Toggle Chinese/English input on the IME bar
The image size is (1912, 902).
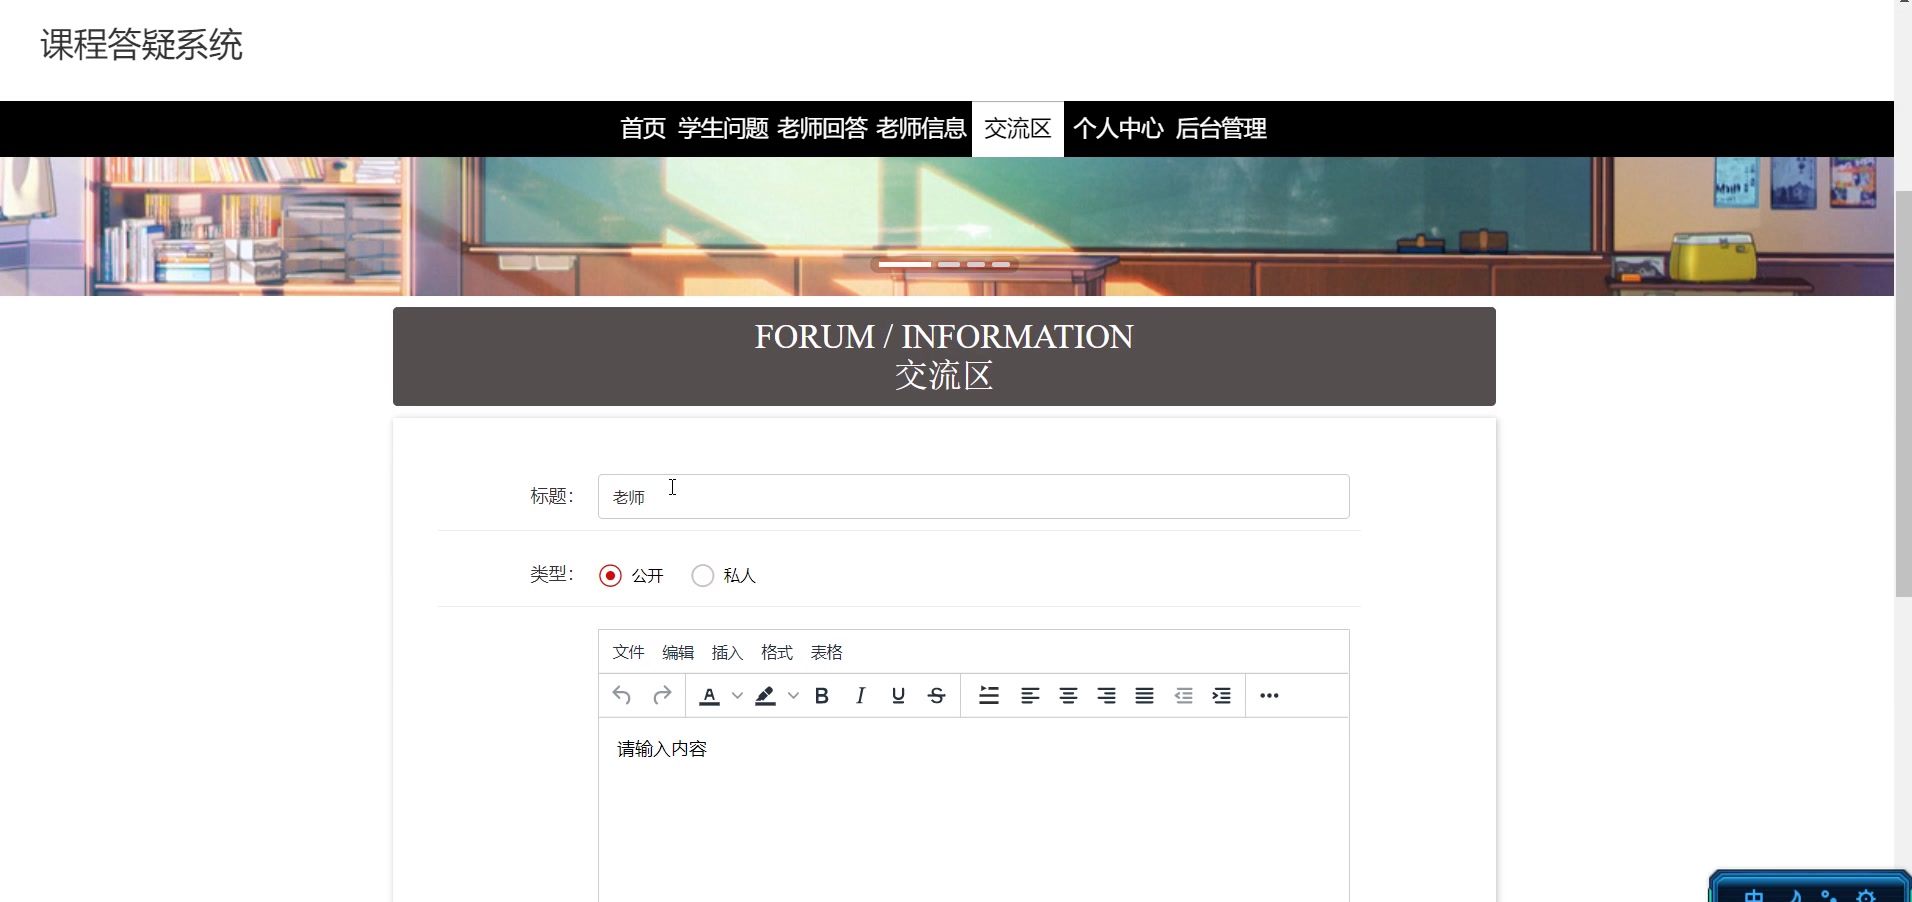[x=1754, y=898]
